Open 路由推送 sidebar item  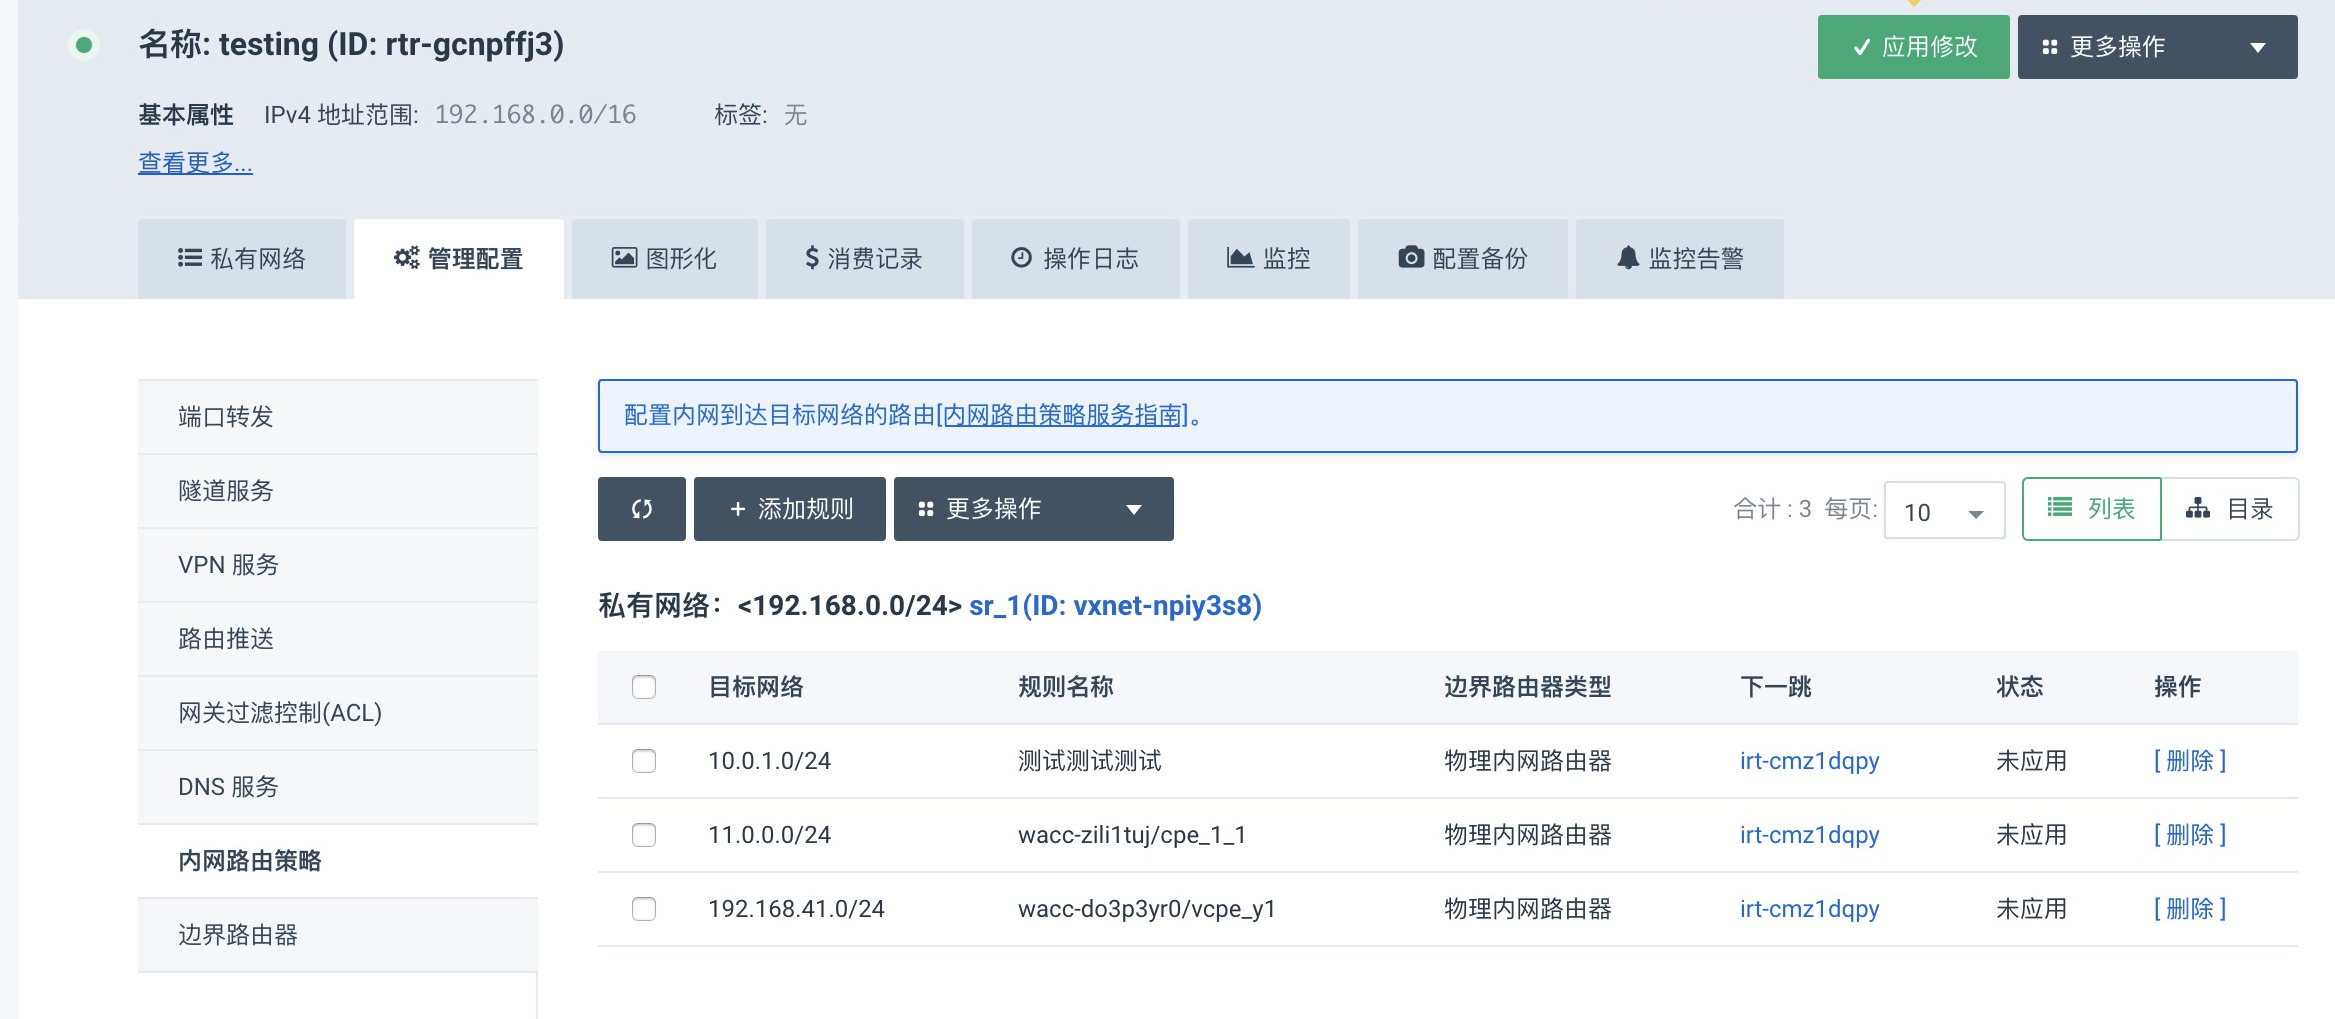click(338, 639)
